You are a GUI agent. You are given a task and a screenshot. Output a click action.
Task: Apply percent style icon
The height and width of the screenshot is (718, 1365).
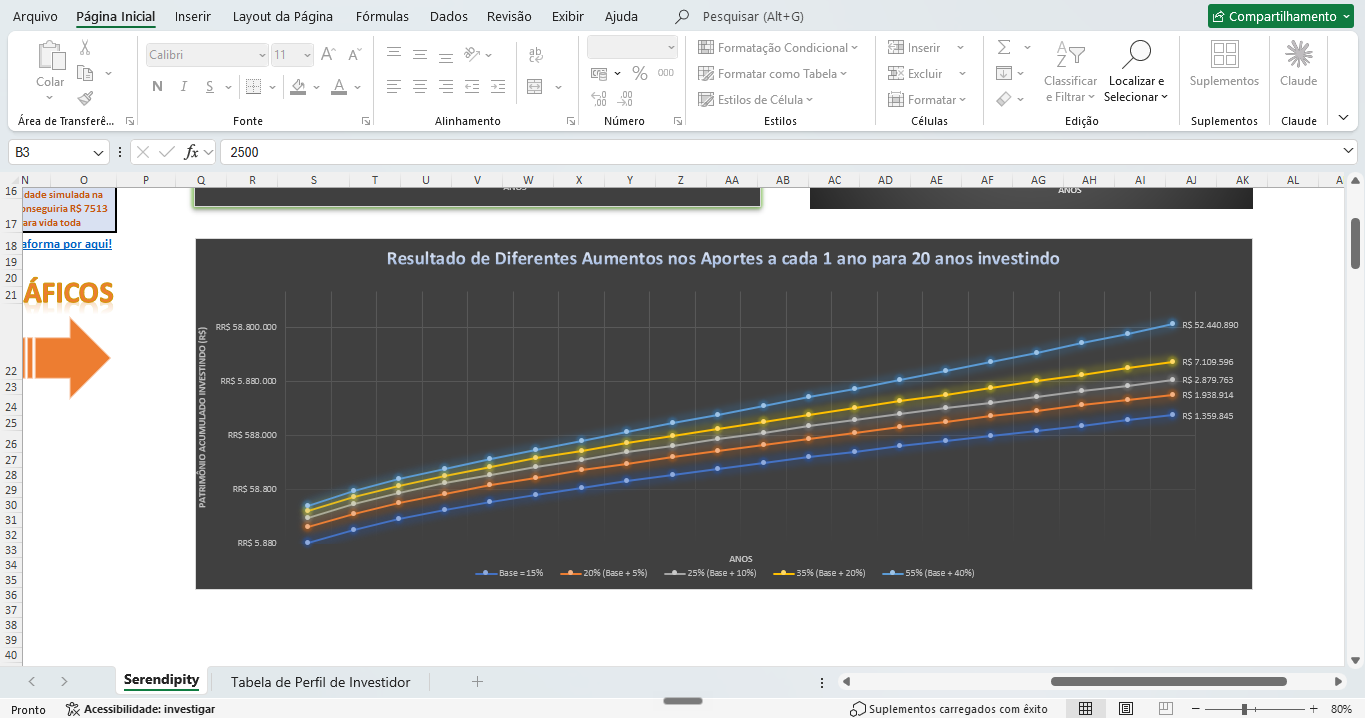(640, 73)
